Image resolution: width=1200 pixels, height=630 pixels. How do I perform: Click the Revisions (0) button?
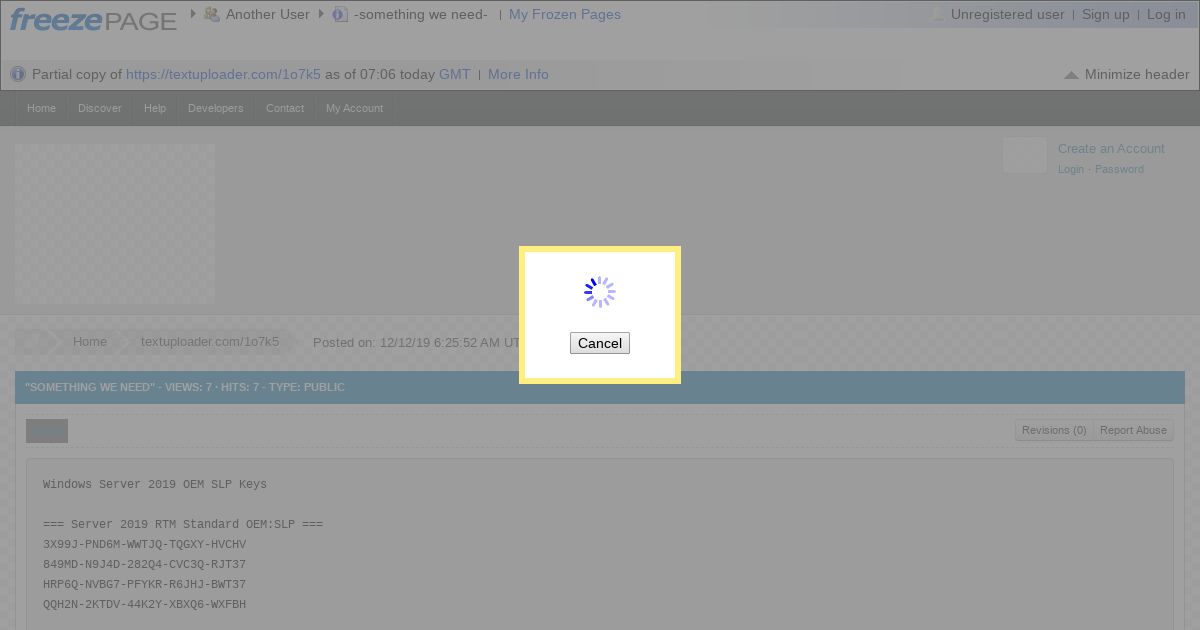click(x=1054, y=430)
